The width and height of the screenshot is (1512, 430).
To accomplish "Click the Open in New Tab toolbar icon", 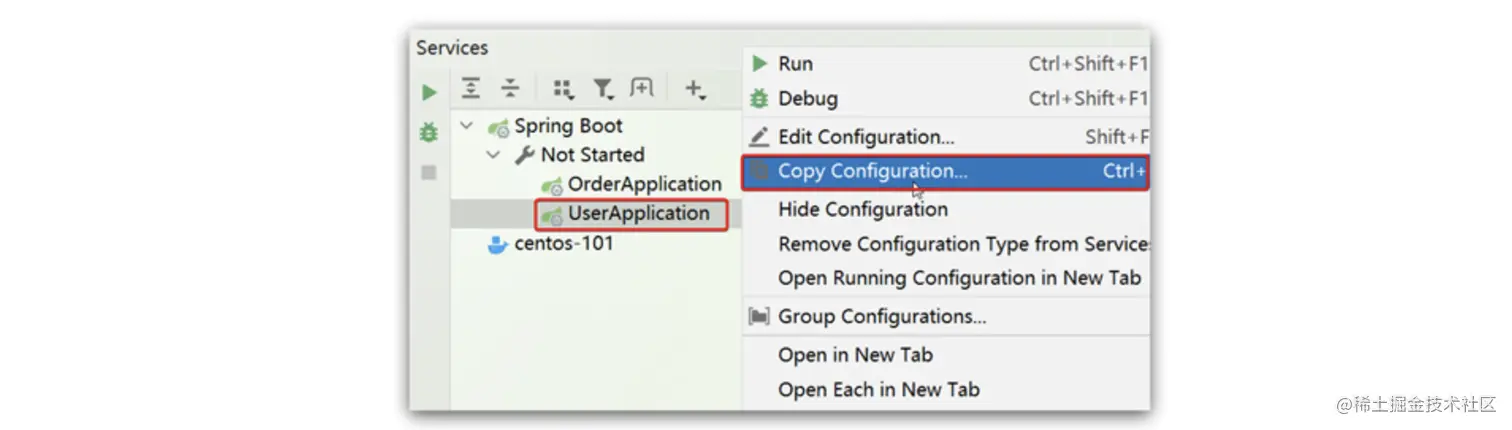I will coord(641,89).
